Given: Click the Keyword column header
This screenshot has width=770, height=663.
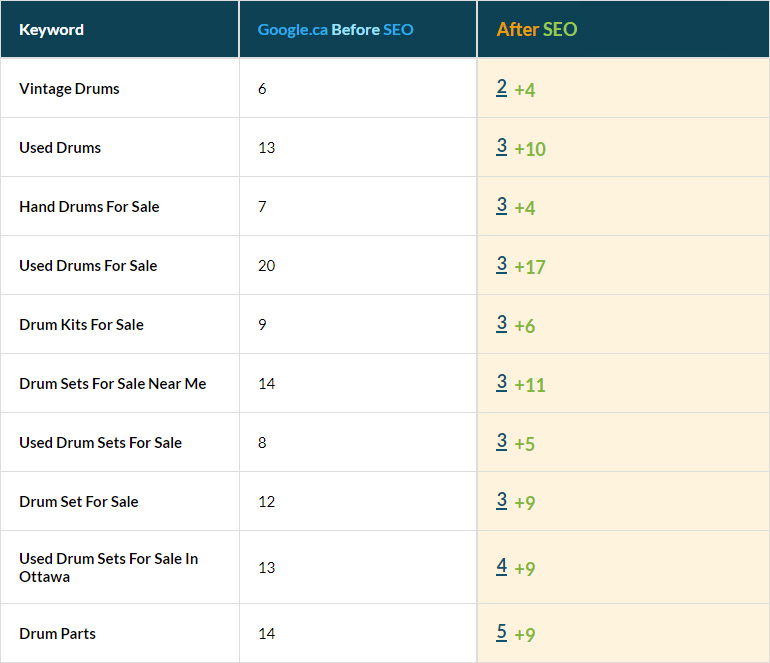Looking at the screenshot, I should click(51, 30).
